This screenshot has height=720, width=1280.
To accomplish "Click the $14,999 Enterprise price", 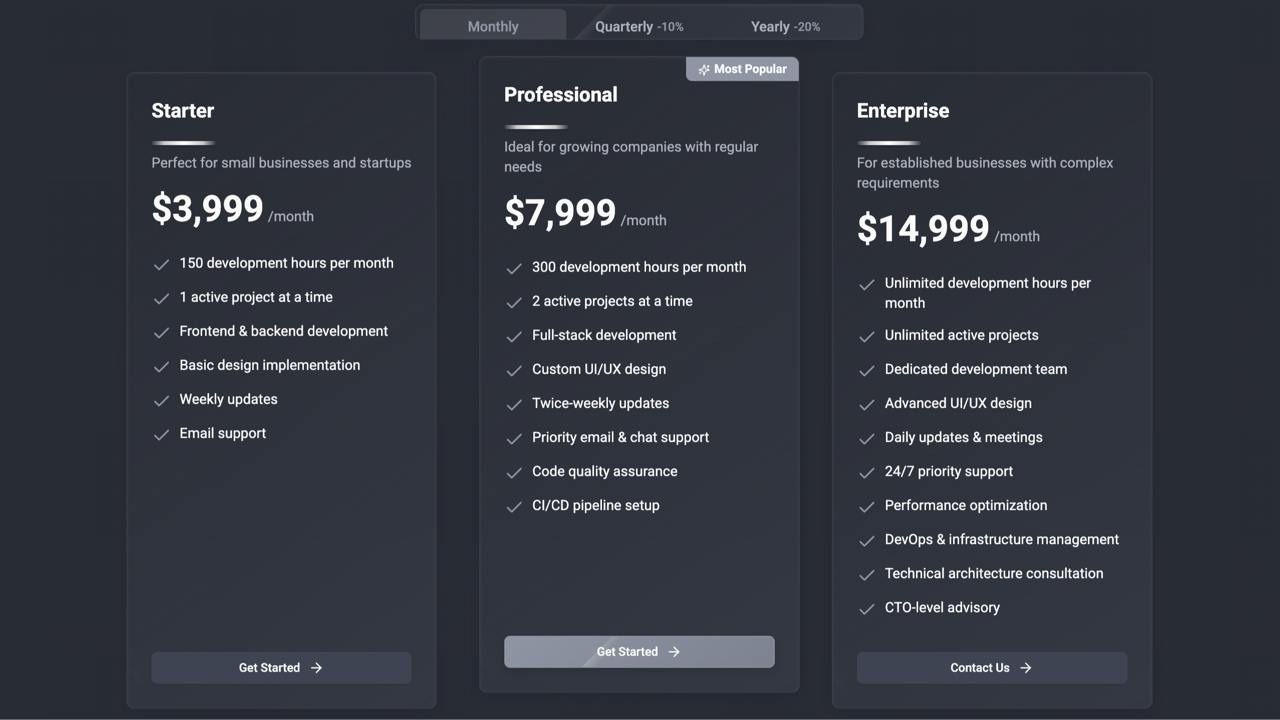I will pos(923,229).
